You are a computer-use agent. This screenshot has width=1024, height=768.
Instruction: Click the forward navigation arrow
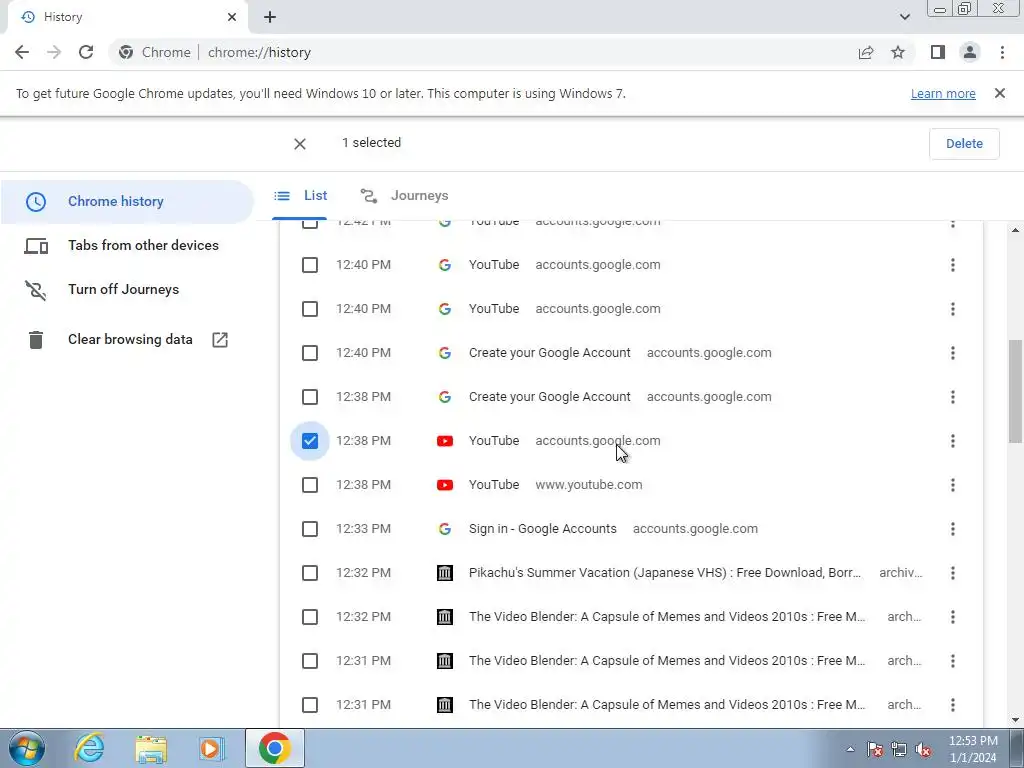point(54,52)
